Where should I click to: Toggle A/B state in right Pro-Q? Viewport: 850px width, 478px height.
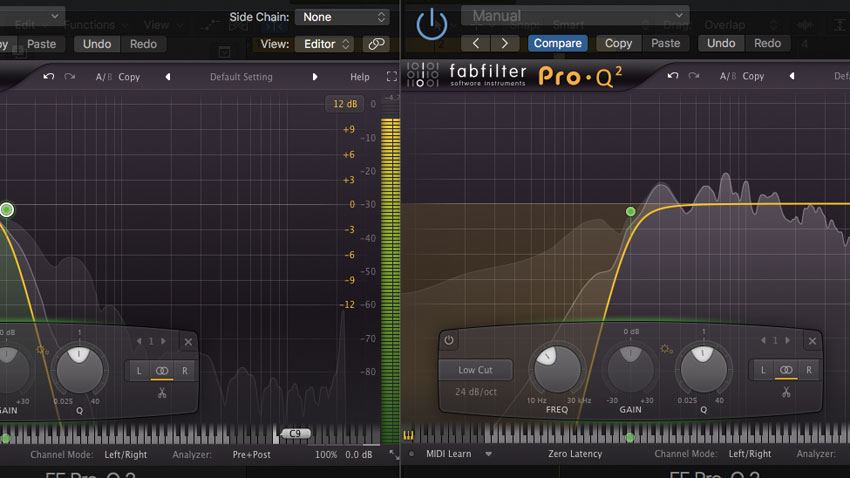coord(727,76)
